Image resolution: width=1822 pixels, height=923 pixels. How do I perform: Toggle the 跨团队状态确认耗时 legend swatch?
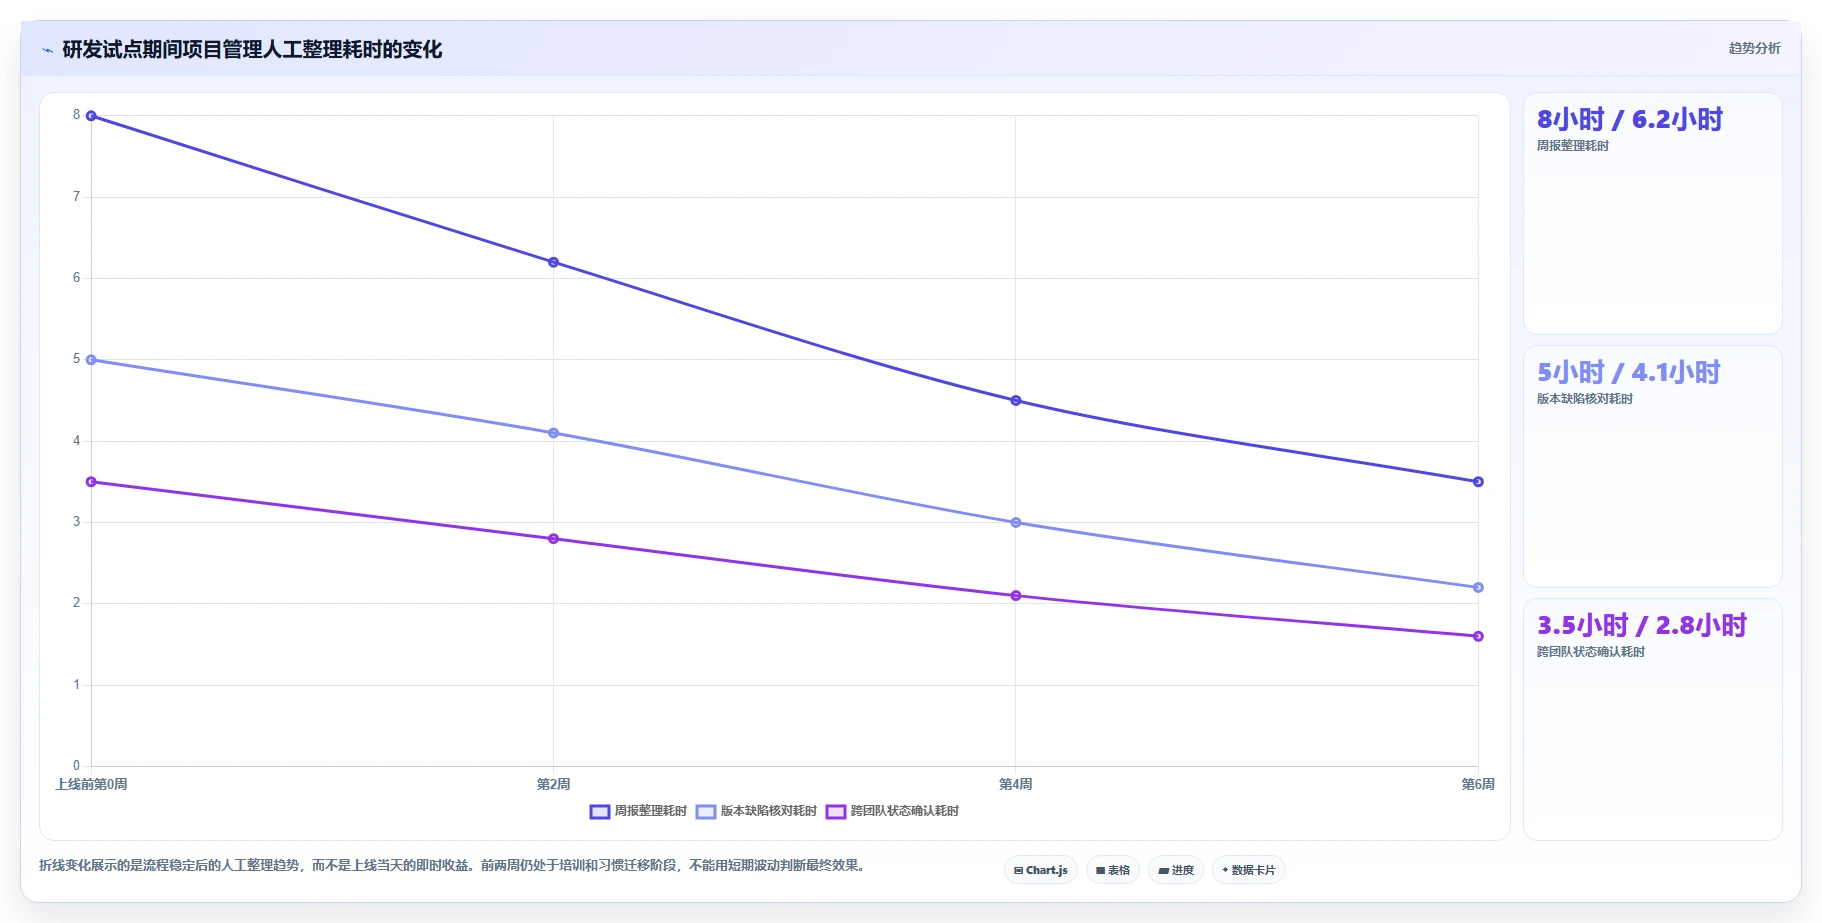click(836, 811)
